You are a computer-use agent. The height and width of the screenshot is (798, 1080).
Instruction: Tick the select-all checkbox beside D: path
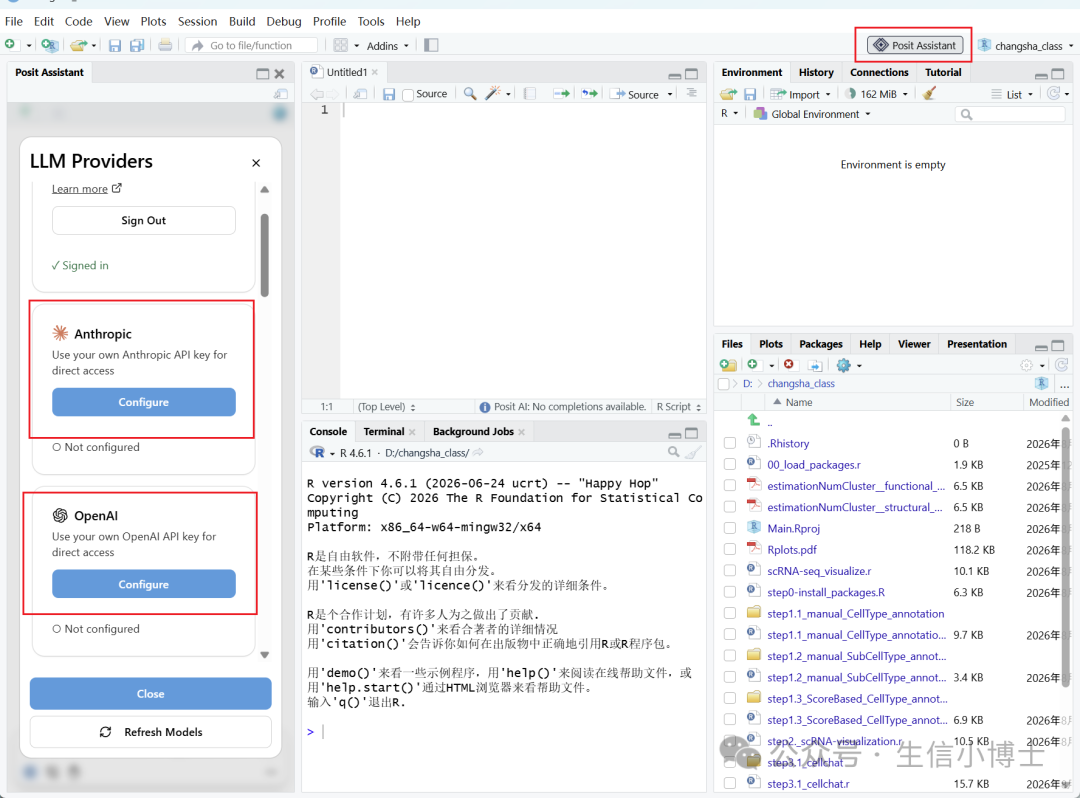click(x=724, y=384)
